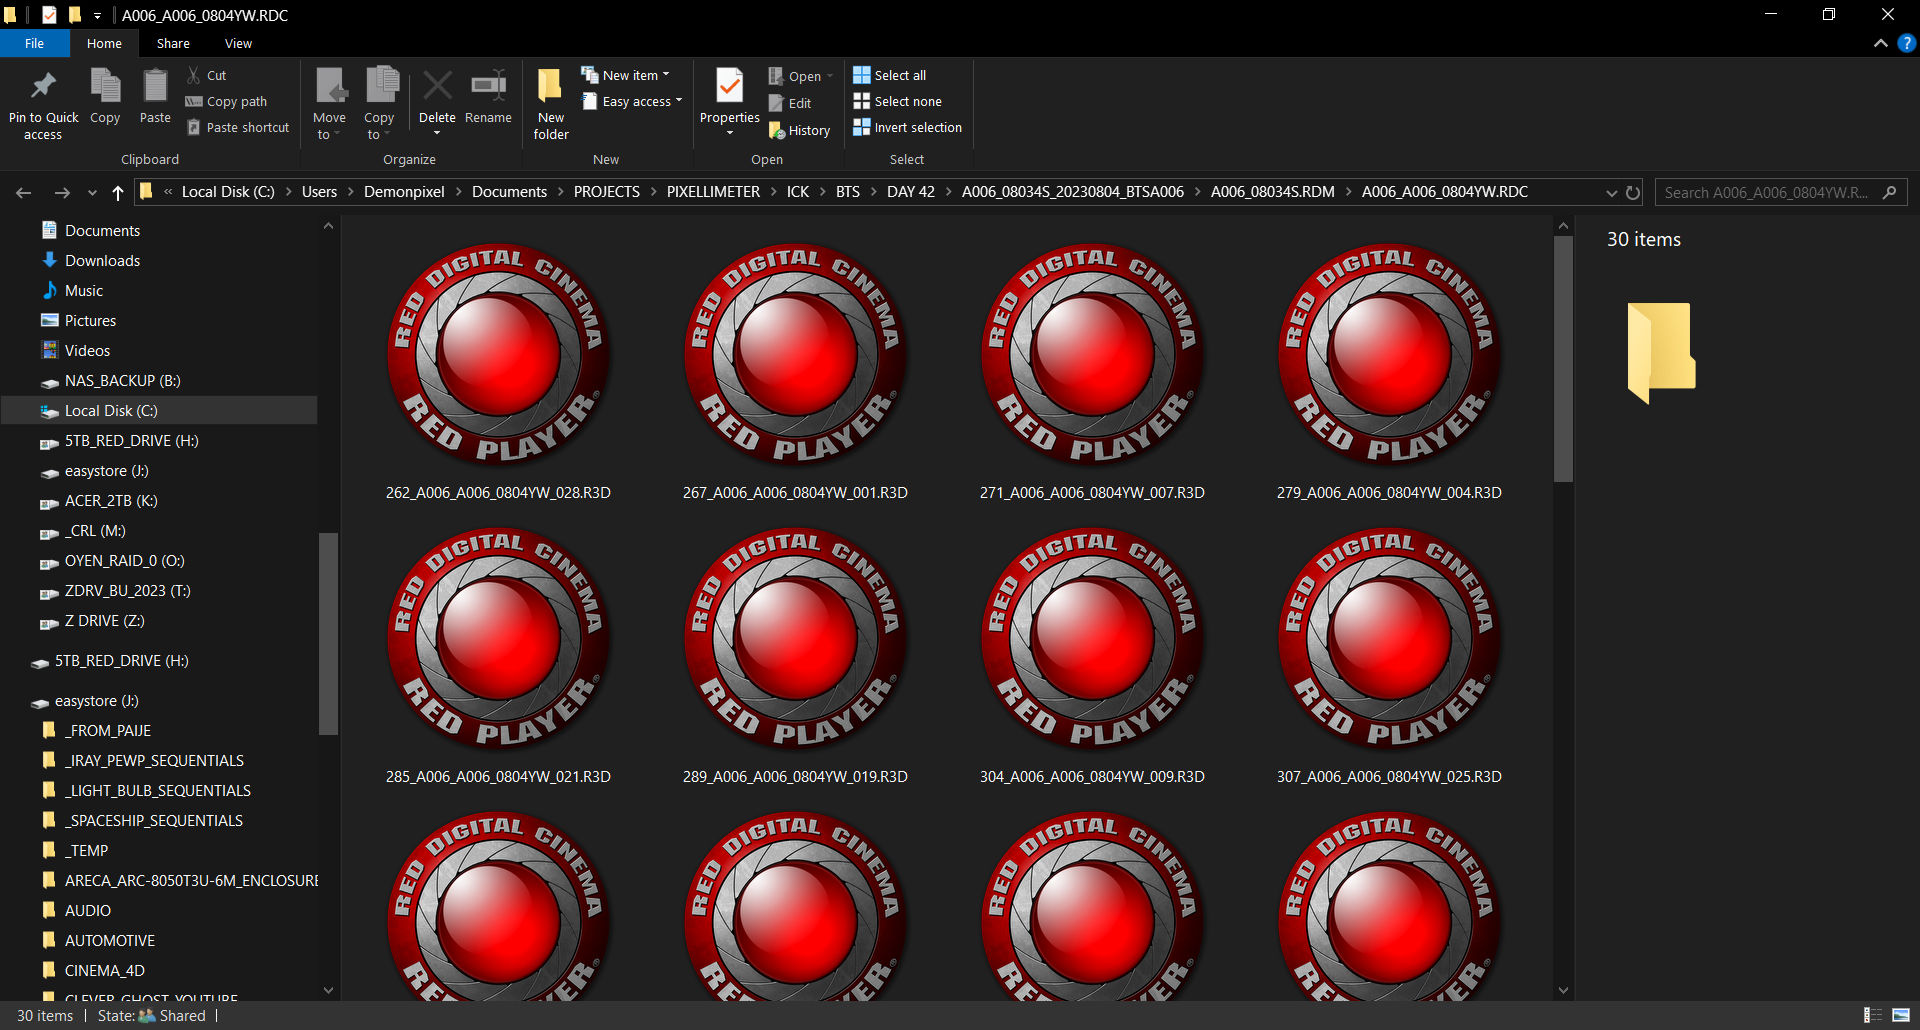
Task: Refresh the current folder view
Action: coord(1633,192)
